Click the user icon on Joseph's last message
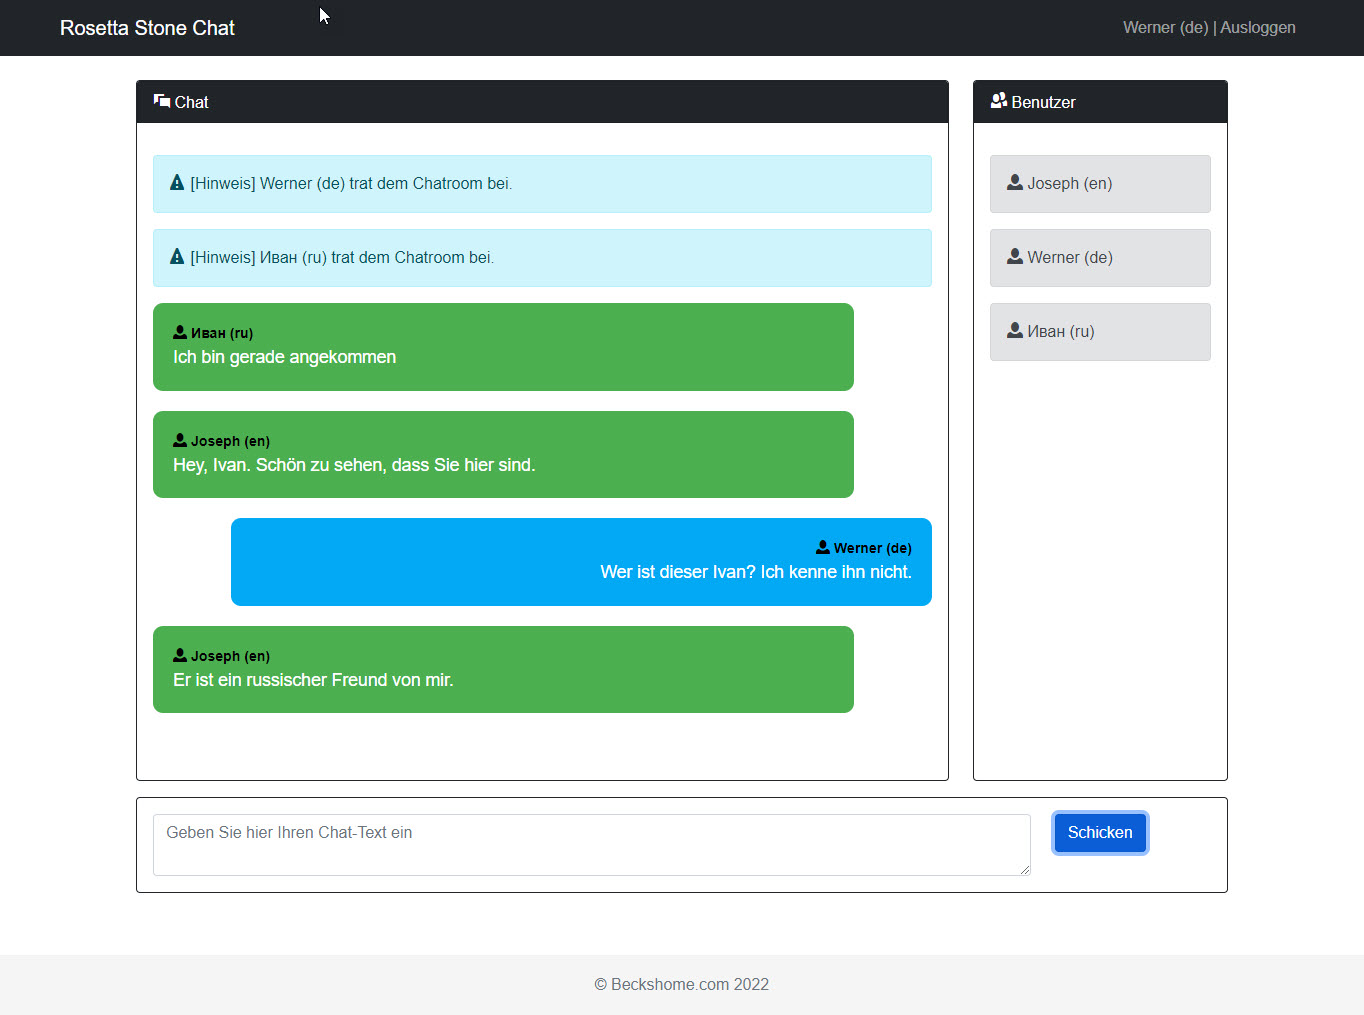This screenshot has height=1015, width=1364. tap(180, 655)
